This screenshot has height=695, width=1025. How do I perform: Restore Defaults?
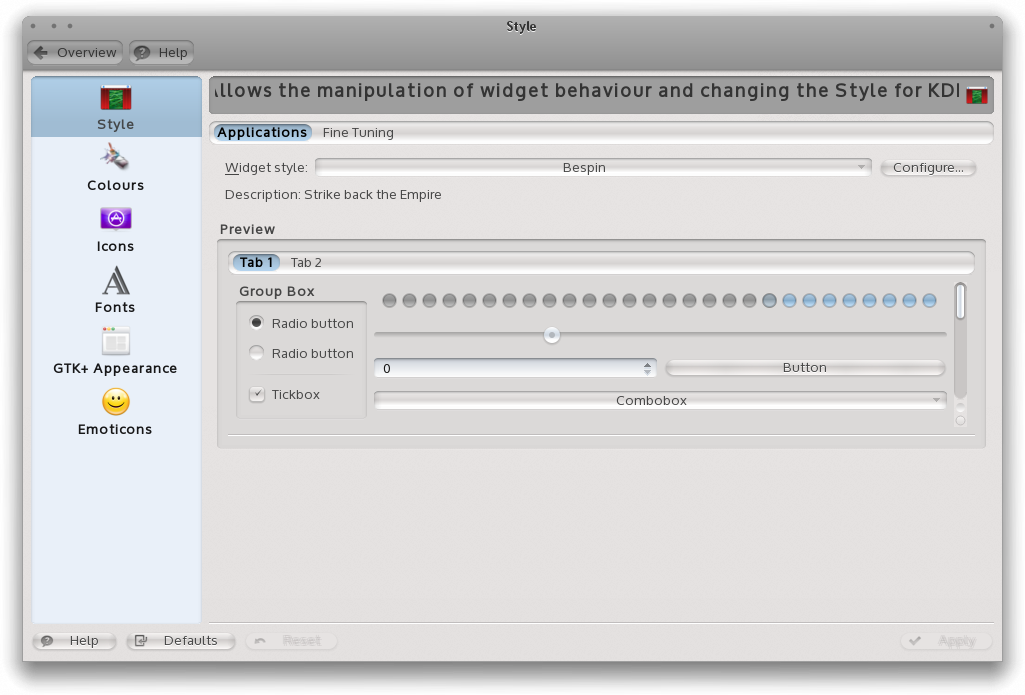coord(181,641)
